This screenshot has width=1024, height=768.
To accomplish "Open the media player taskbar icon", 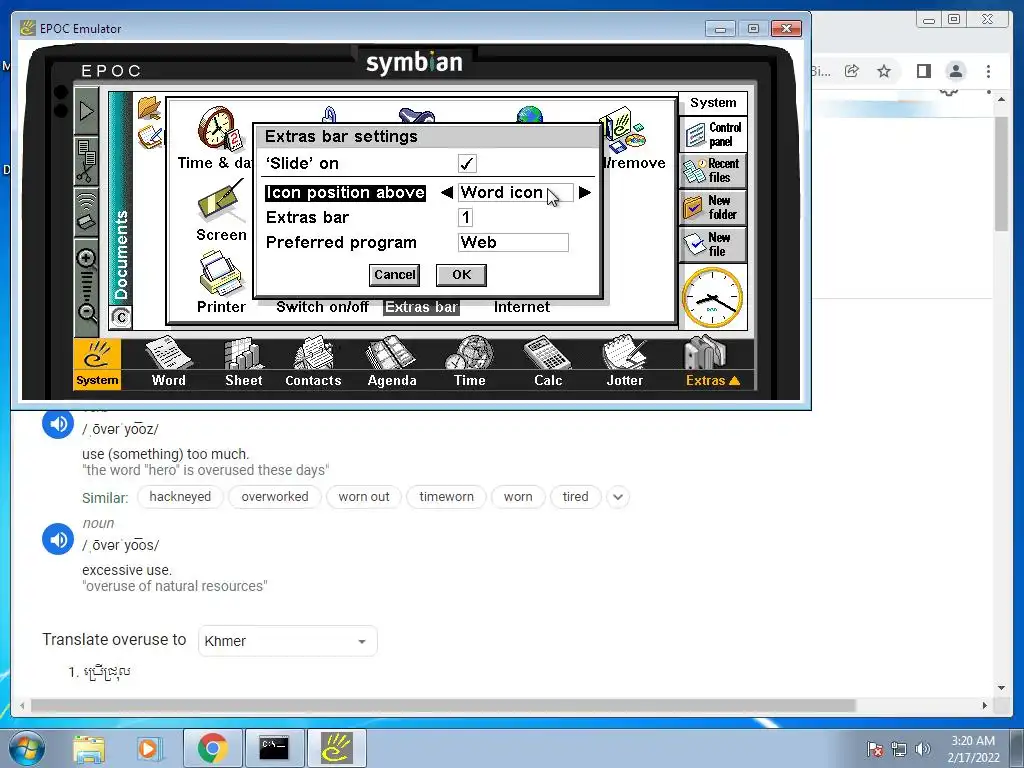I will (149, 749).
